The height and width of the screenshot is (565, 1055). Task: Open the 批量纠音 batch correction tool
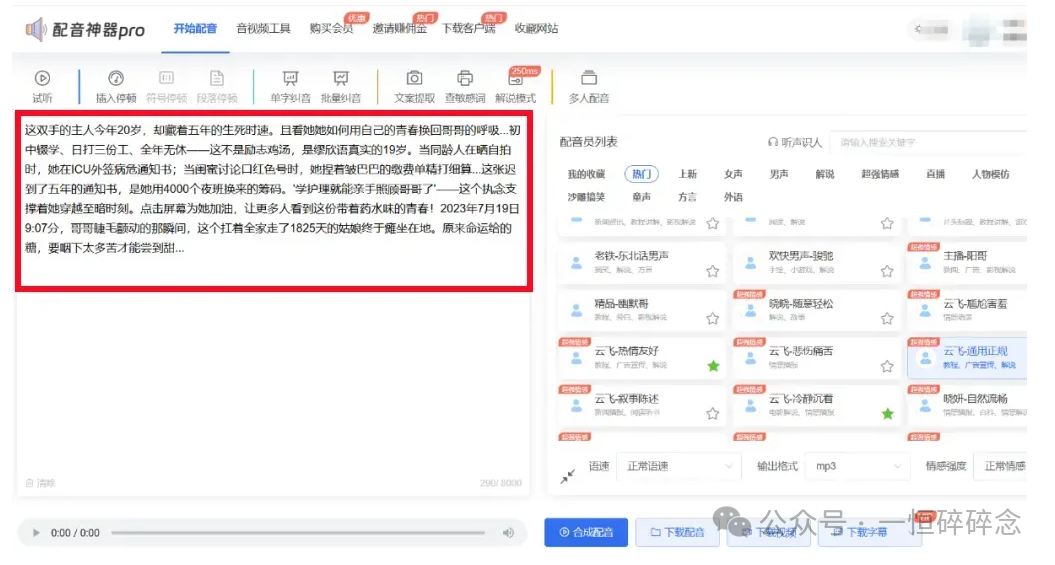(341, 79)
